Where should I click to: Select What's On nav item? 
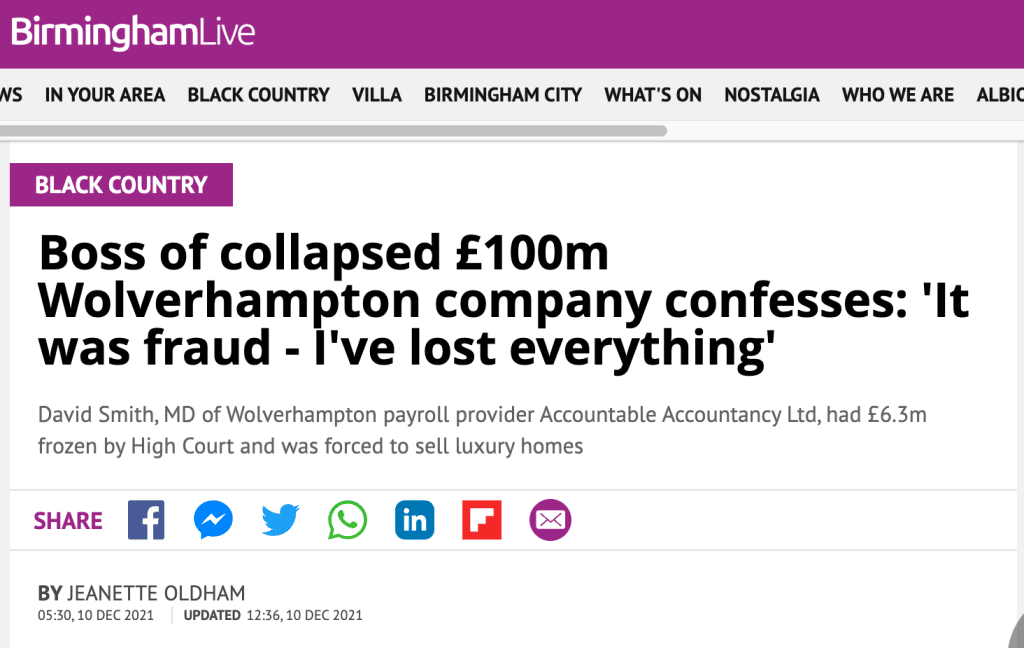point(653,95)
